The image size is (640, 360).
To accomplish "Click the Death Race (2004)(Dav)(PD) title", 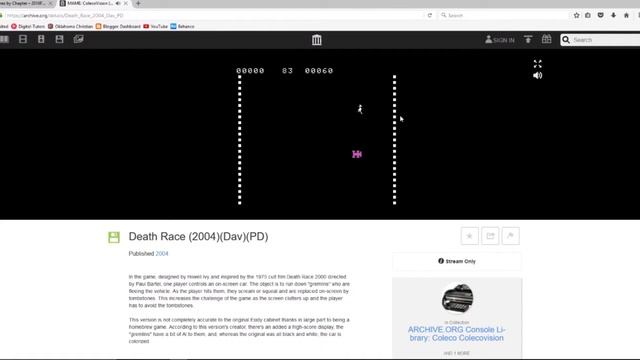I will click(x=198, y=237).
